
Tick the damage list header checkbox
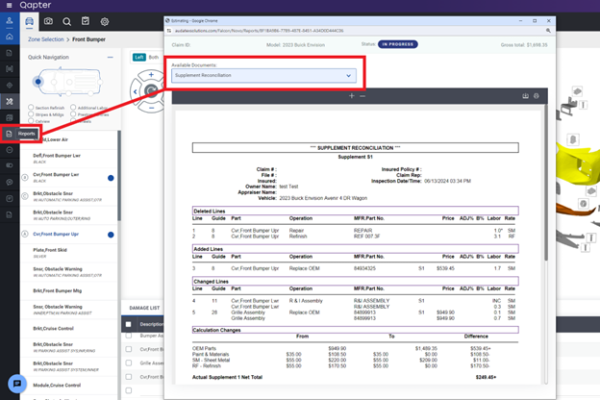click(129, 324)
